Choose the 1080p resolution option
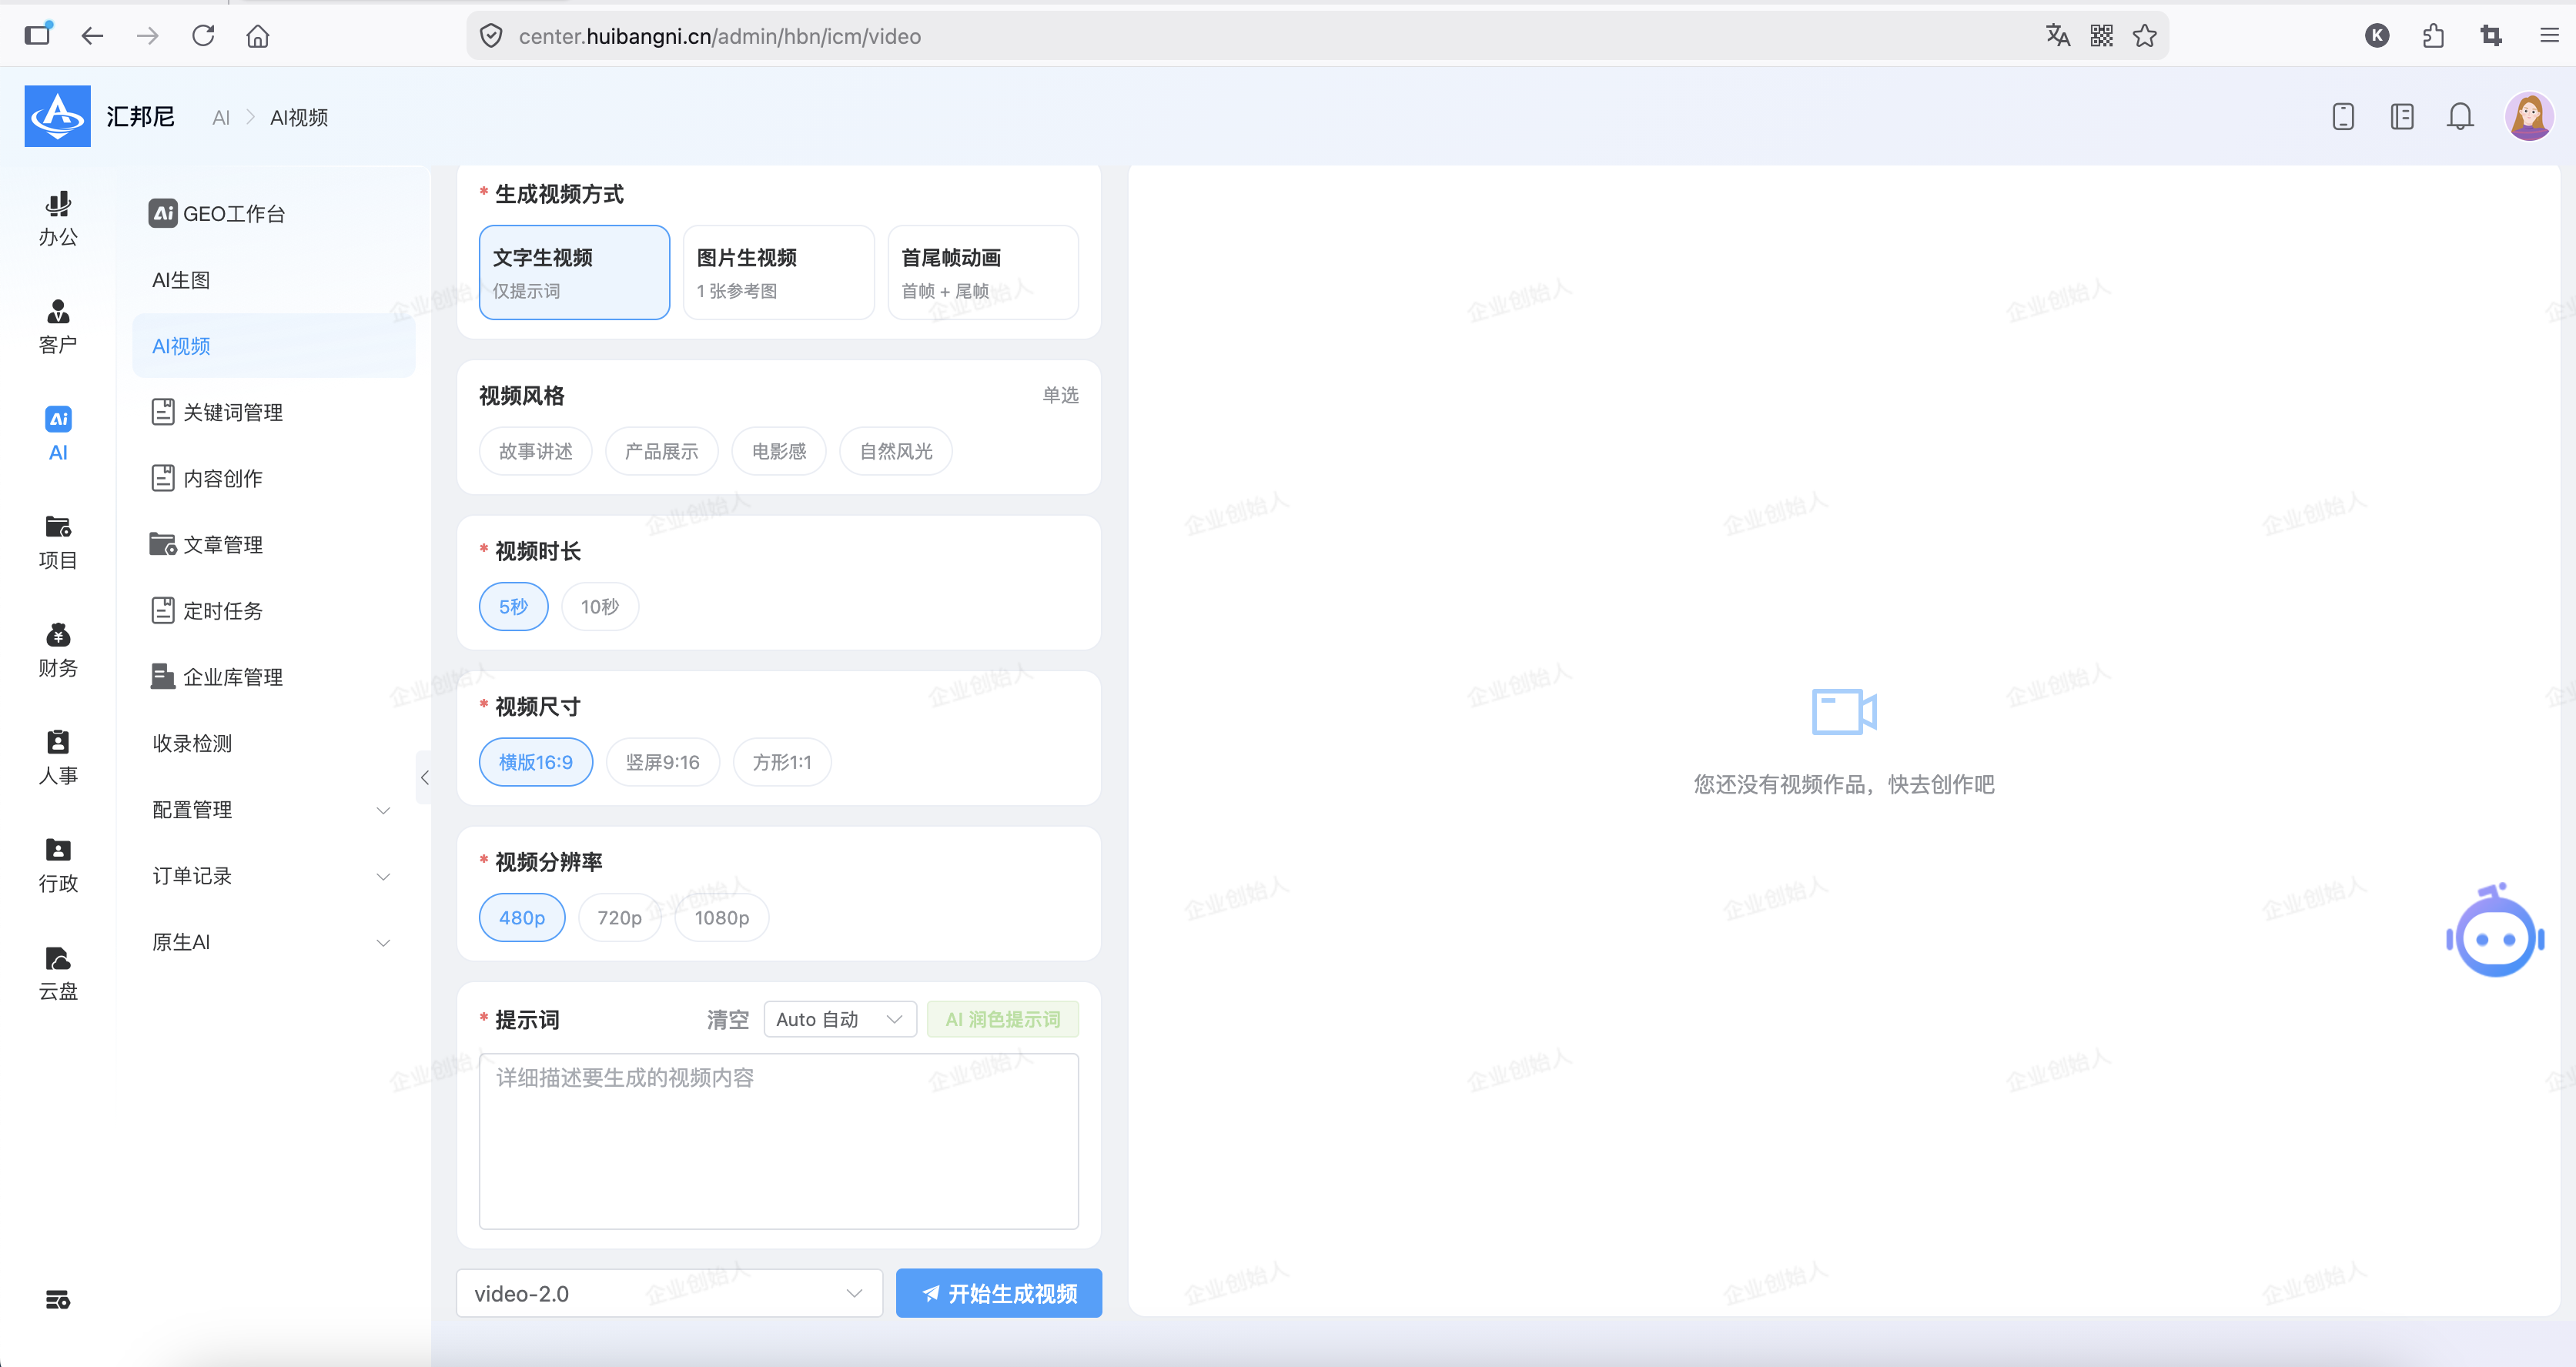 (x=721, y=918)
